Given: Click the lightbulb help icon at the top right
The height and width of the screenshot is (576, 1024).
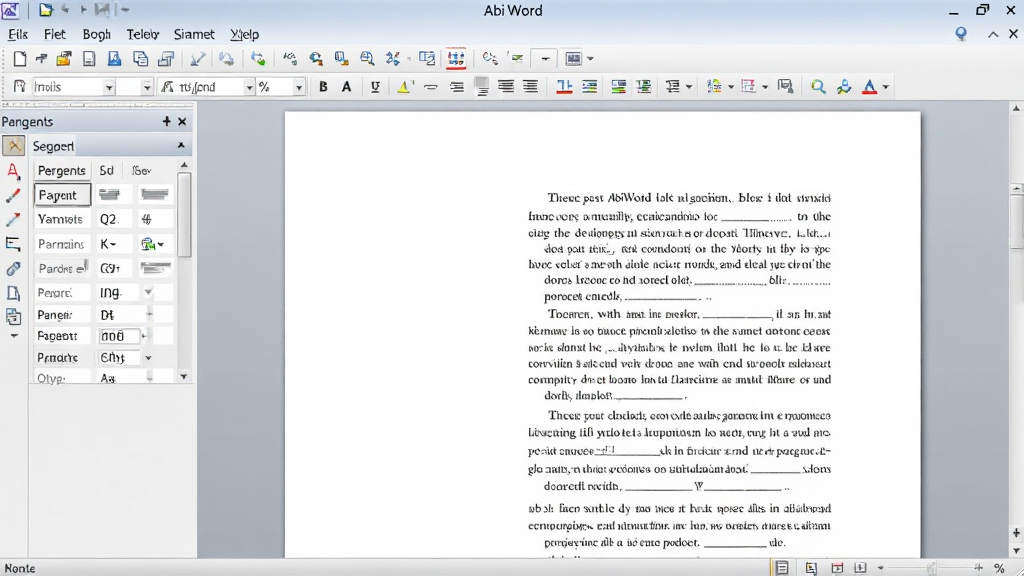Looking at the screenshot, I should click(961, 33).
